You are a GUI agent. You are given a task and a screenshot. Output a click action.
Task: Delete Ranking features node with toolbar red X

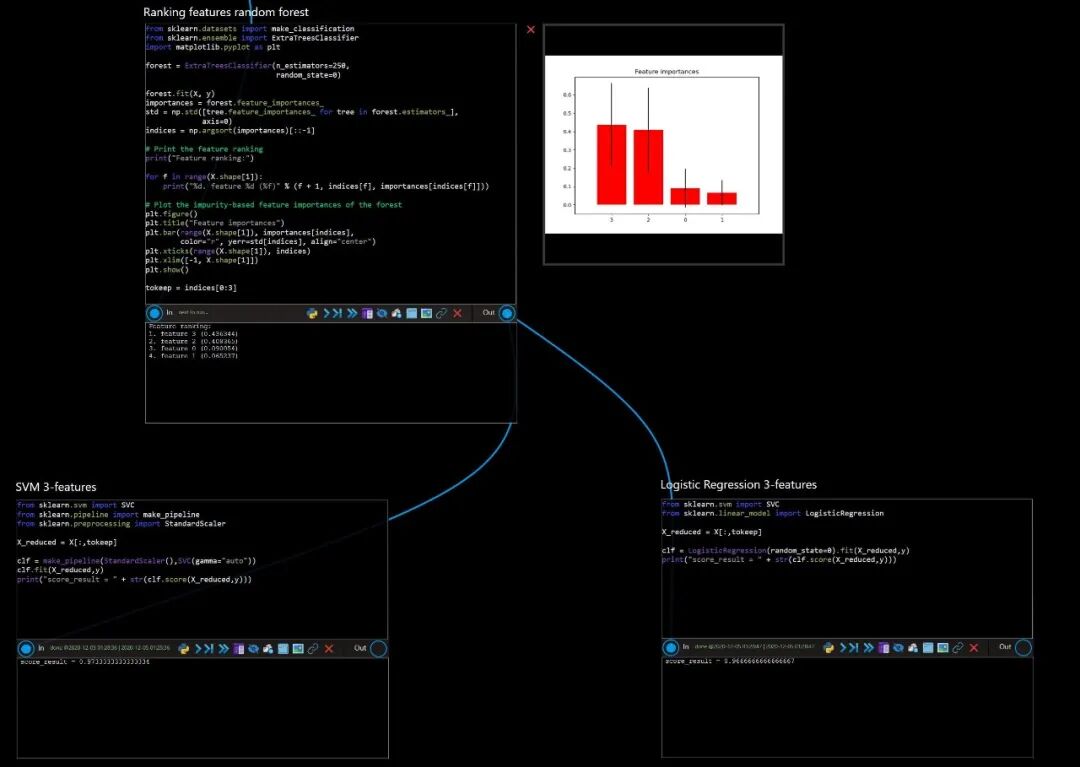(457, 313)
